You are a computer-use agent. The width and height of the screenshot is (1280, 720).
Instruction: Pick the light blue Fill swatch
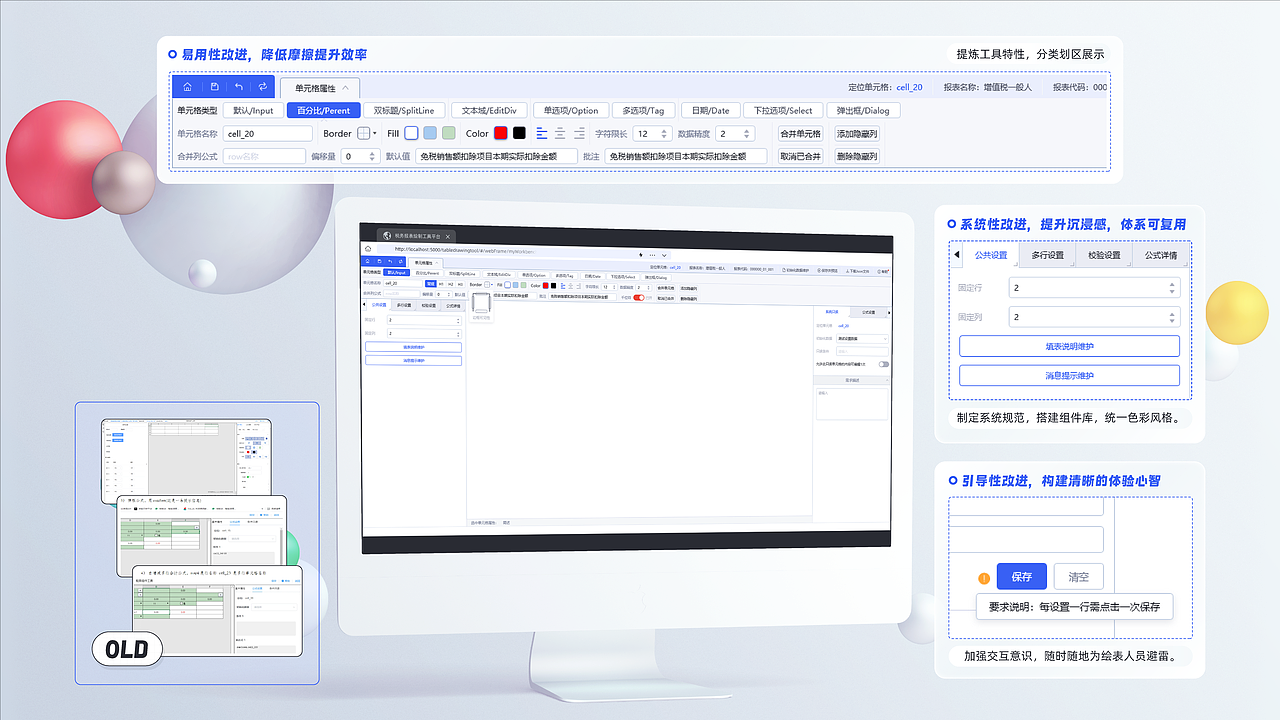click(x=430, y=133)
